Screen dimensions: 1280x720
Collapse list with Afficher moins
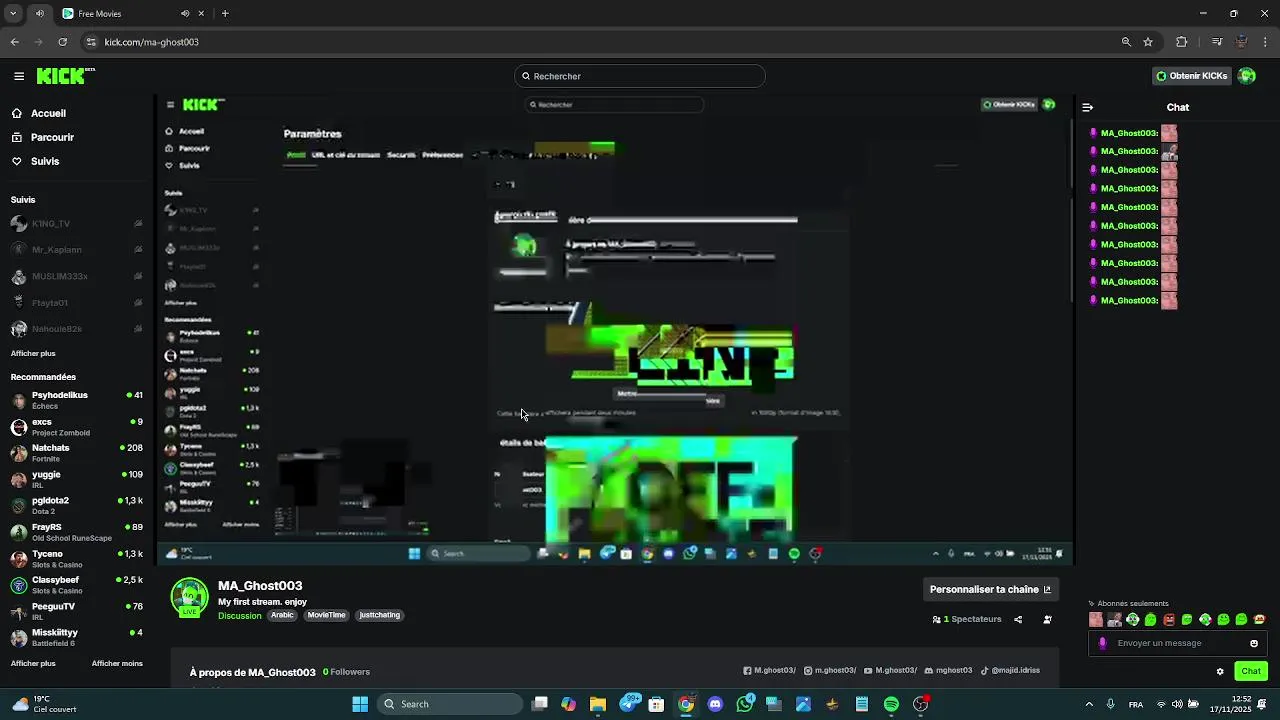(x=117, y=663)
